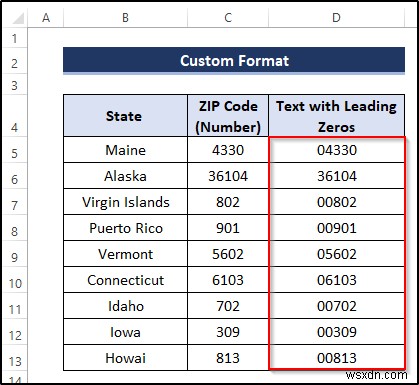Click the Text with Leading Zeros header
This screenshot has width=419, height=385.
337,116
